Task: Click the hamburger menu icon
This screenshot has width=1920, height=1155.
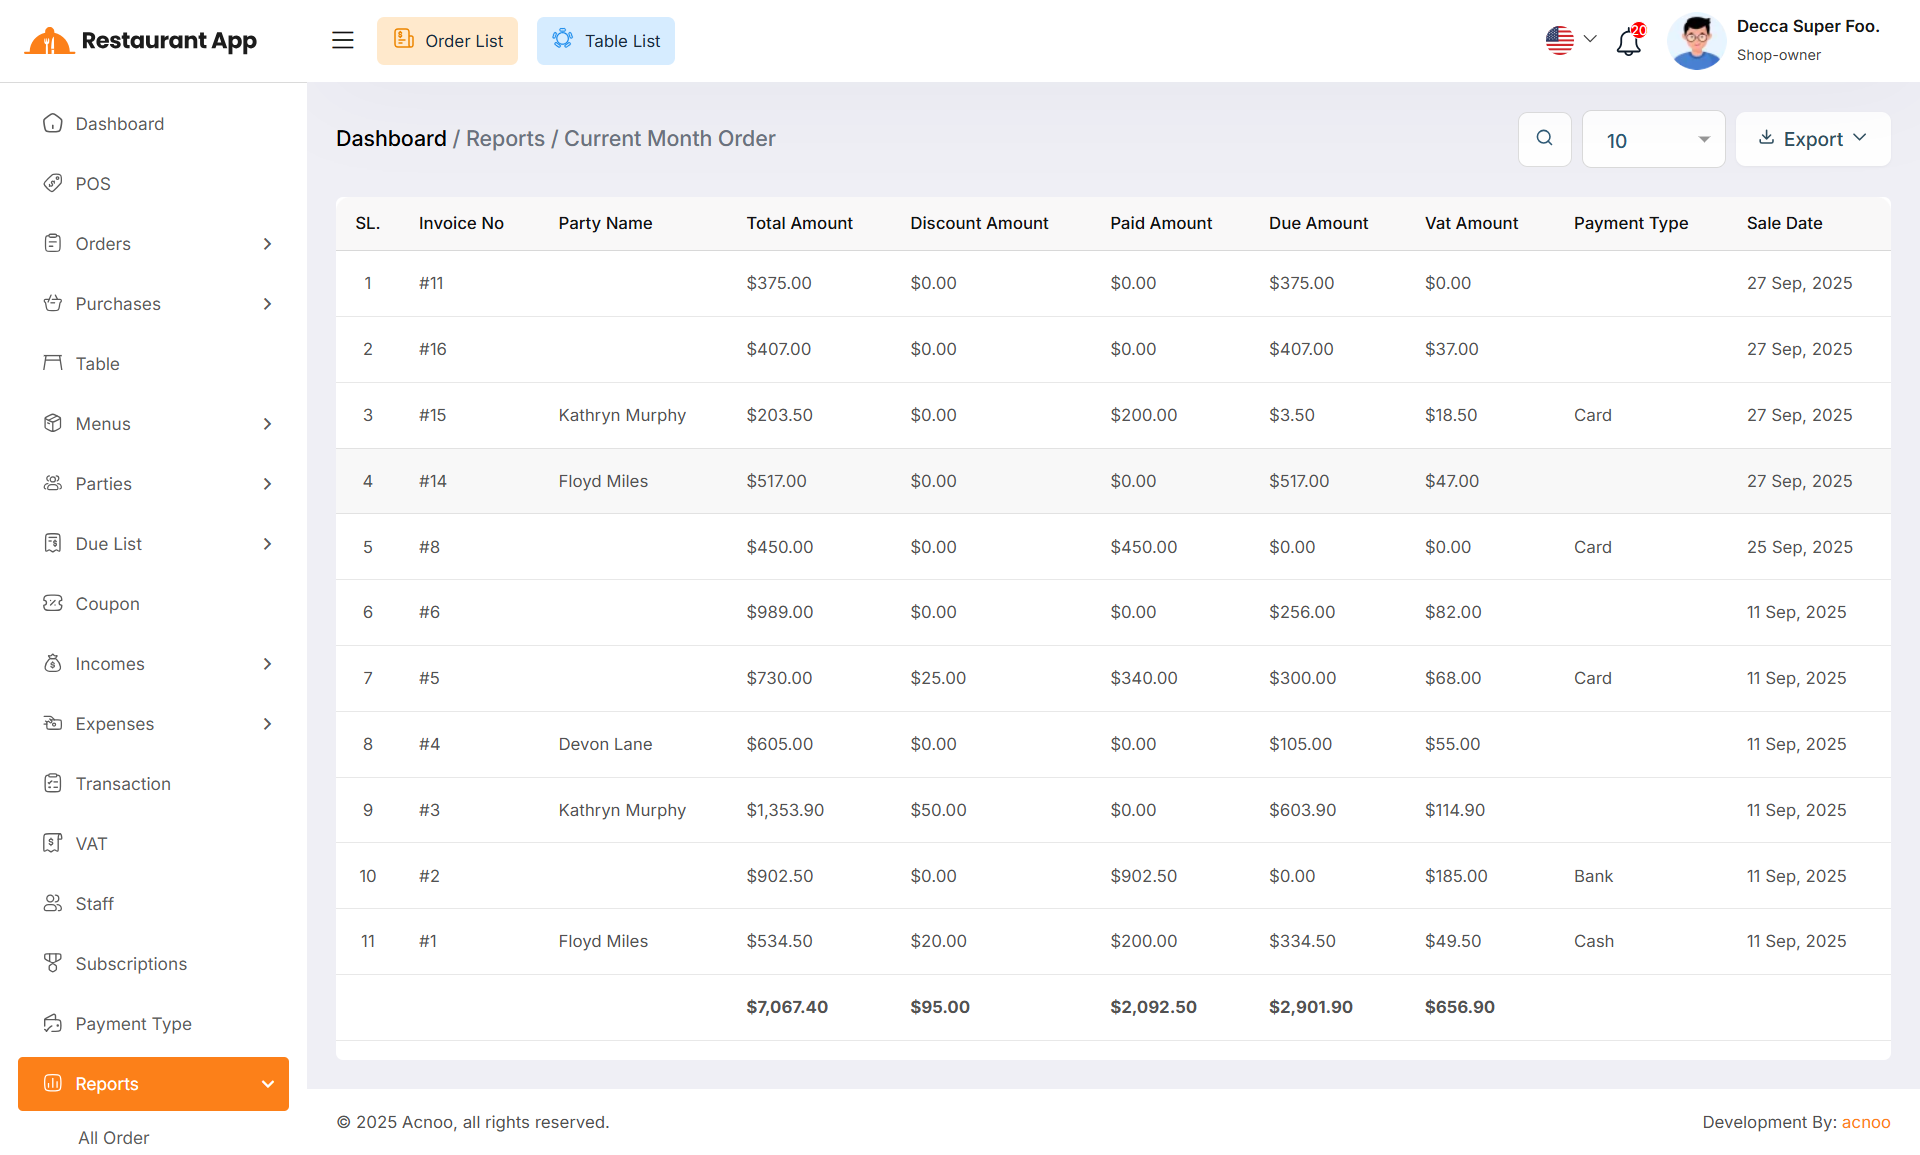Action: coord(343,40)
